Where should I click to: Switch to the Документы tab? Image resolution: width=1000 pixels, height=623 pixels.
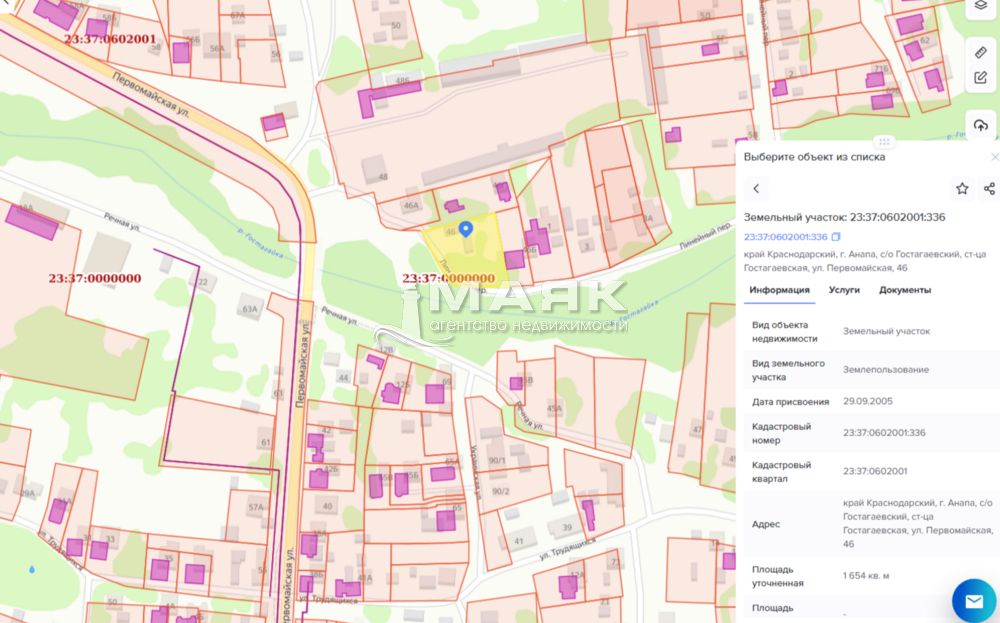click(x=905, y=290)
